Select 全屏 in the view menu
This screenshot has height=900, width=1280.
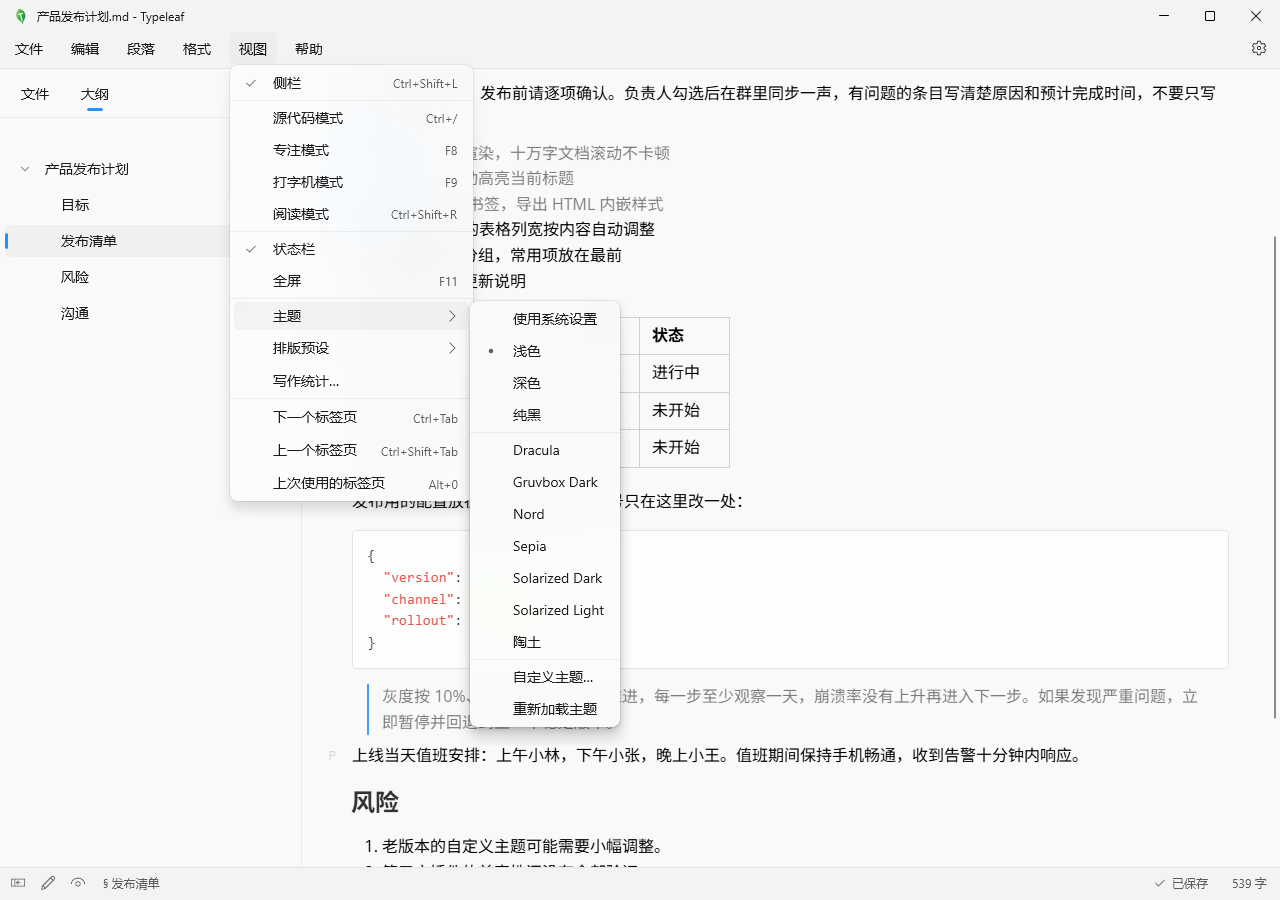[x=351, y=281]
